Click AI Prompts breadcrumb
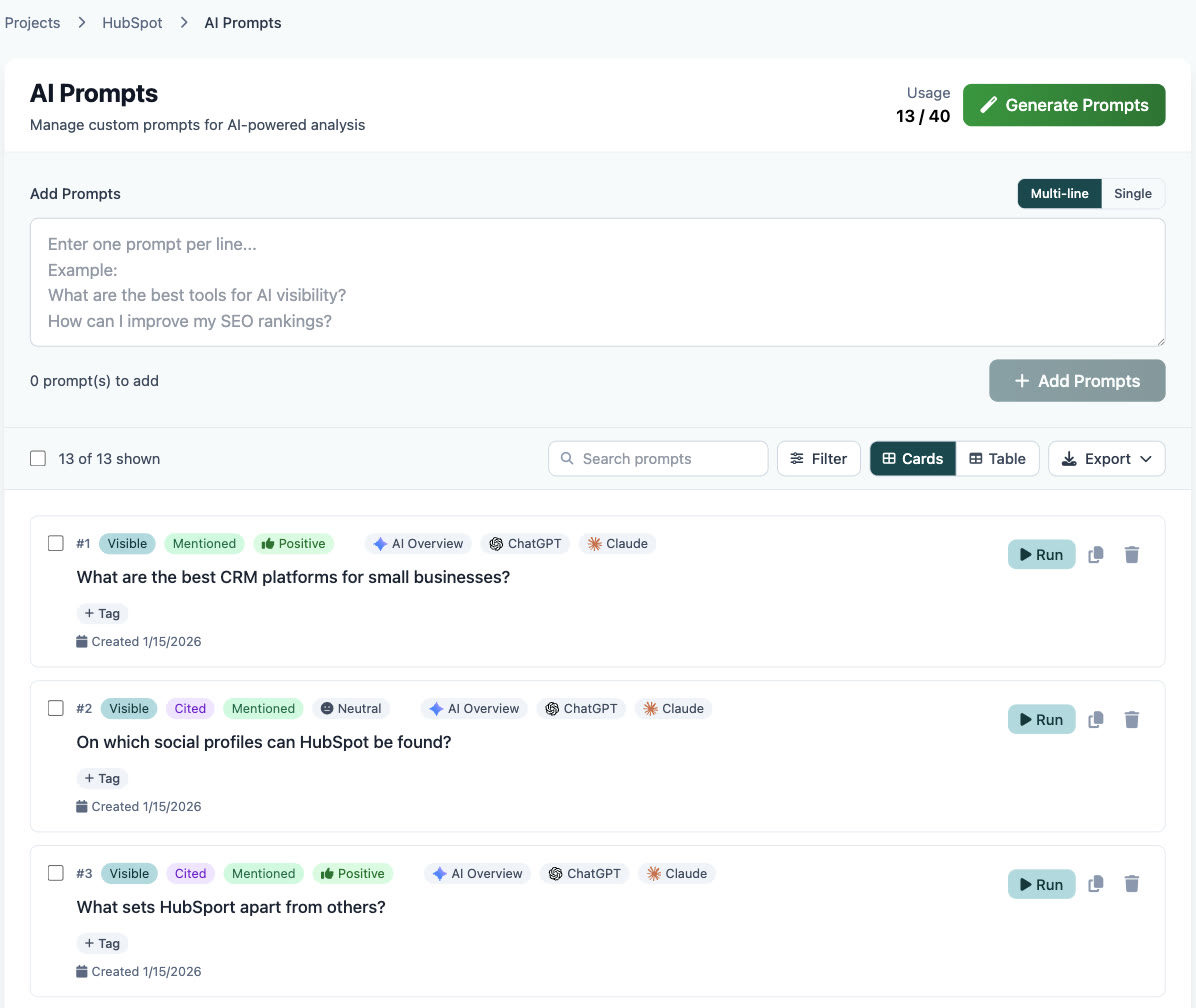This screenshot has height=1008, width=1196. (x=243, y=23)
